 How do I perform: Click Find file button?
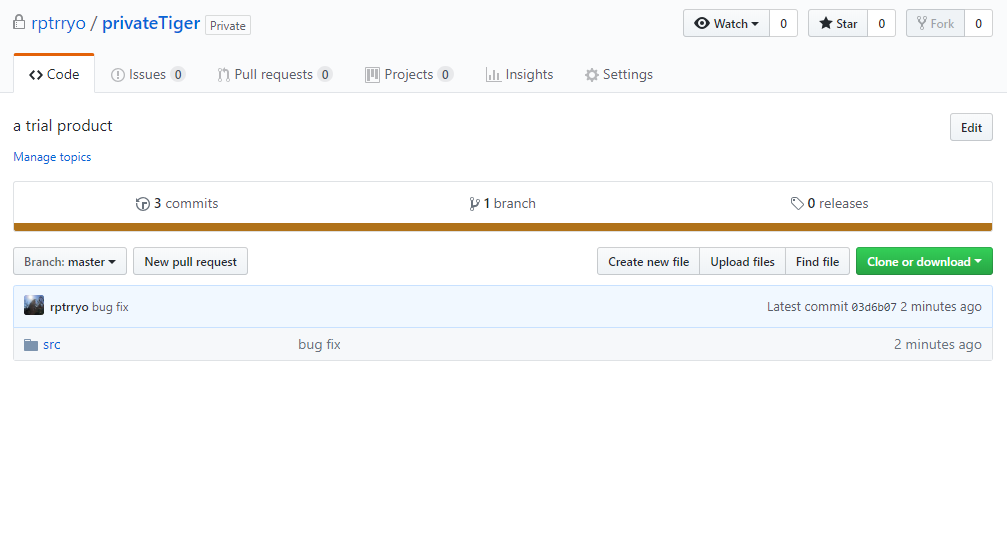click(x=818, y=261)
